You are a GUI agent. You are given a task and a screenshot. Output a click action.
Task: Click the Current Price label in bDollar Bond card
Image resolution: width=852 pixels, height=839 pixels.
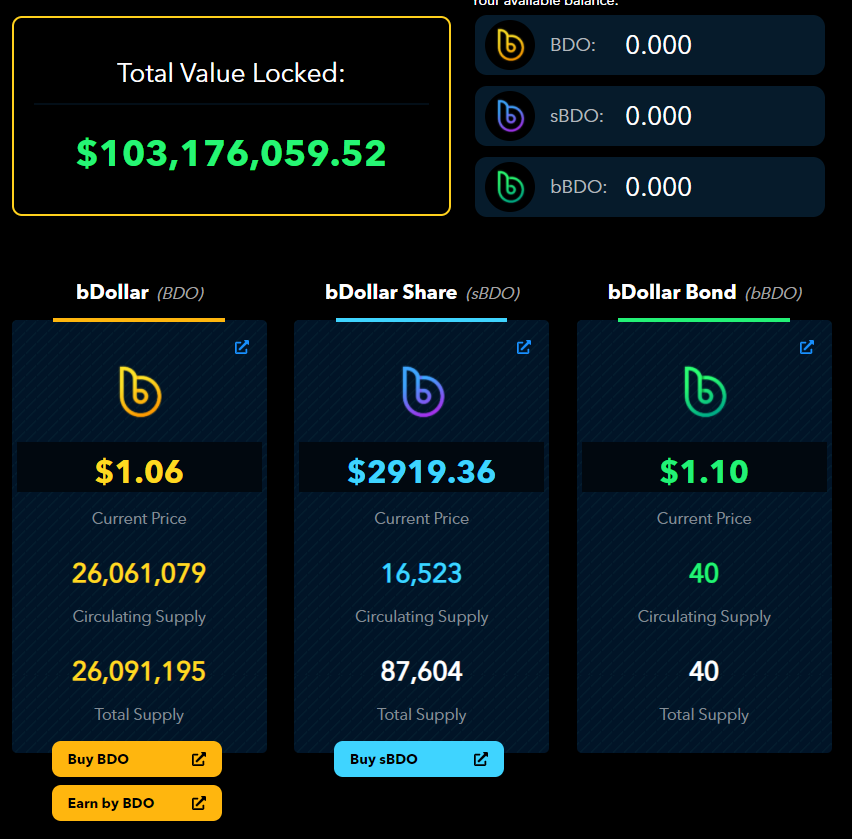(x=704, y=518)
